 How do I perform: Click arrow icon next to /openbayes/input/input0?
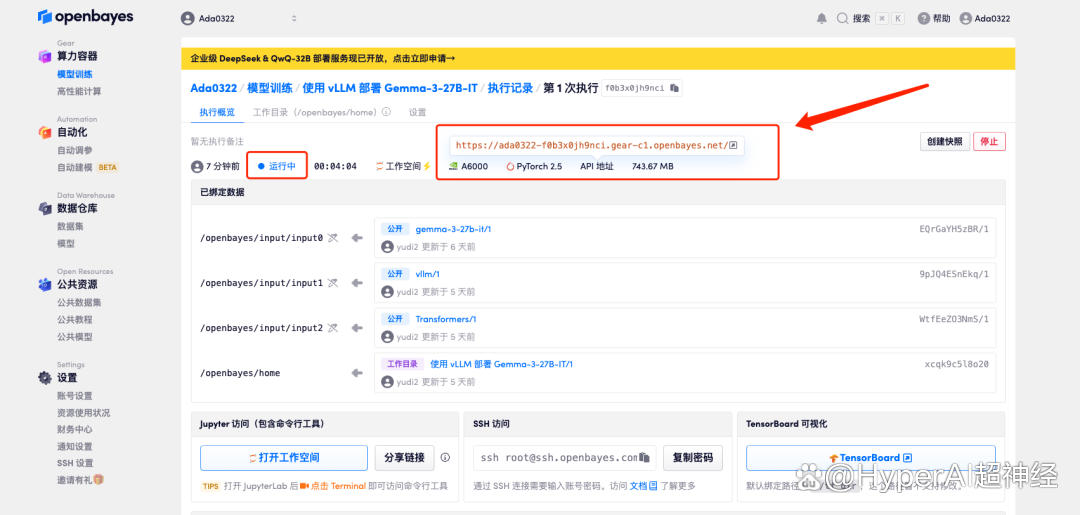tap(357, 238)
